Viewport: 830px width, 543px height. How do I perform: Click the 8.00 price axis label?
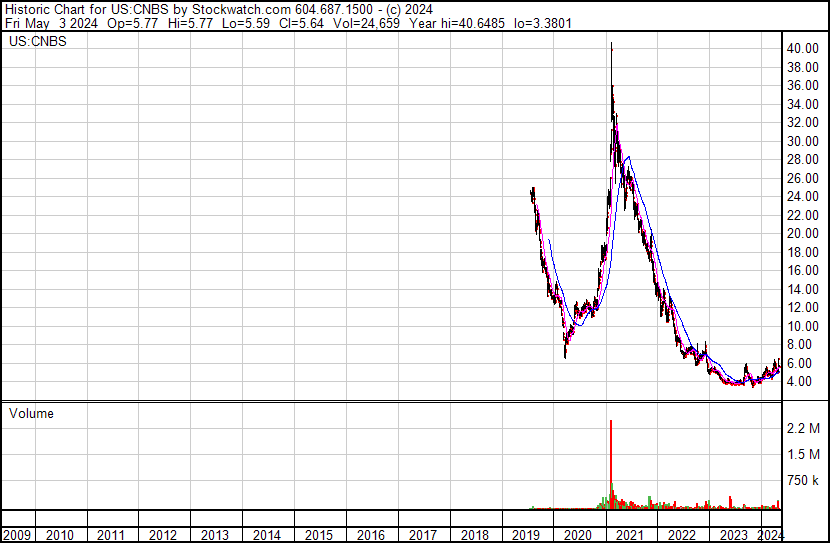[x=799, y=345]
